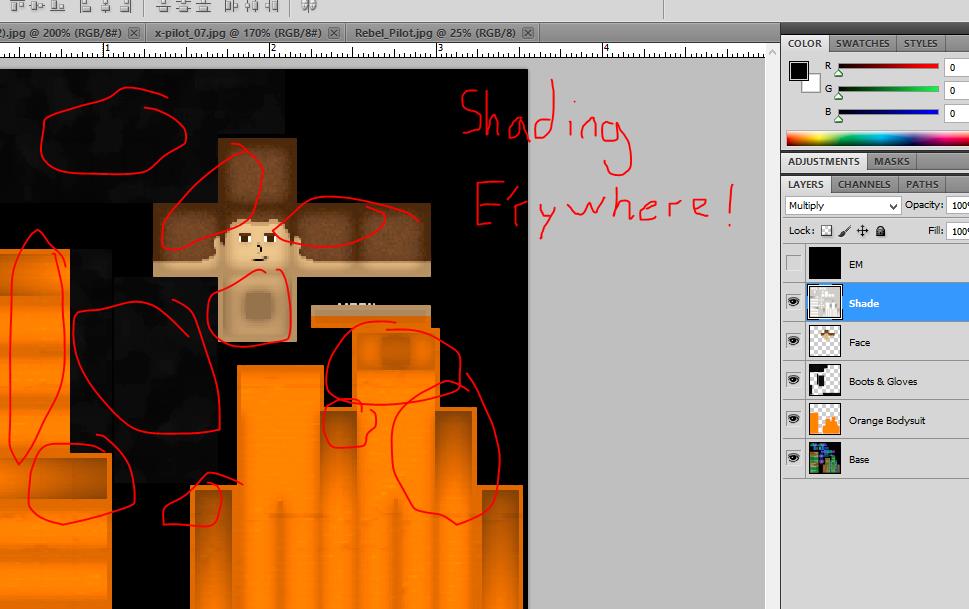Screen dimensions: 969x609
Task: Show the hidden EM layer
Action: pyautogui.click(x=794, y=264)
